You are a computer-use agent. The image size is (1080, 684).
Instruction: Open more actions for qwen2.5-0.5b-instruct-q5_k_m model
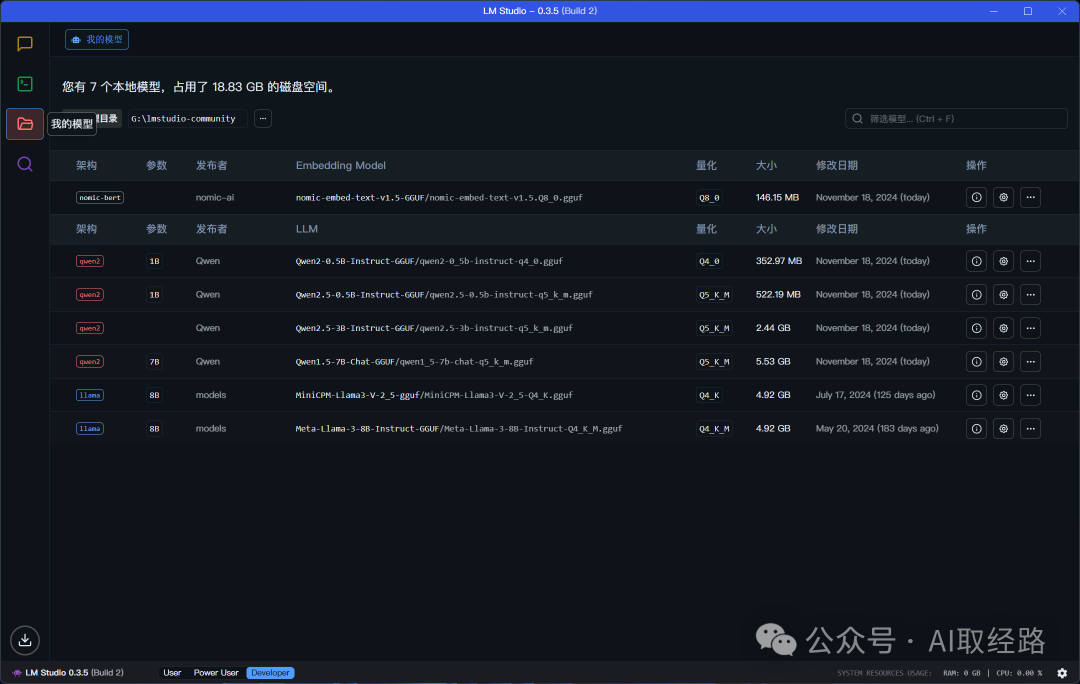pos(1030,295)
